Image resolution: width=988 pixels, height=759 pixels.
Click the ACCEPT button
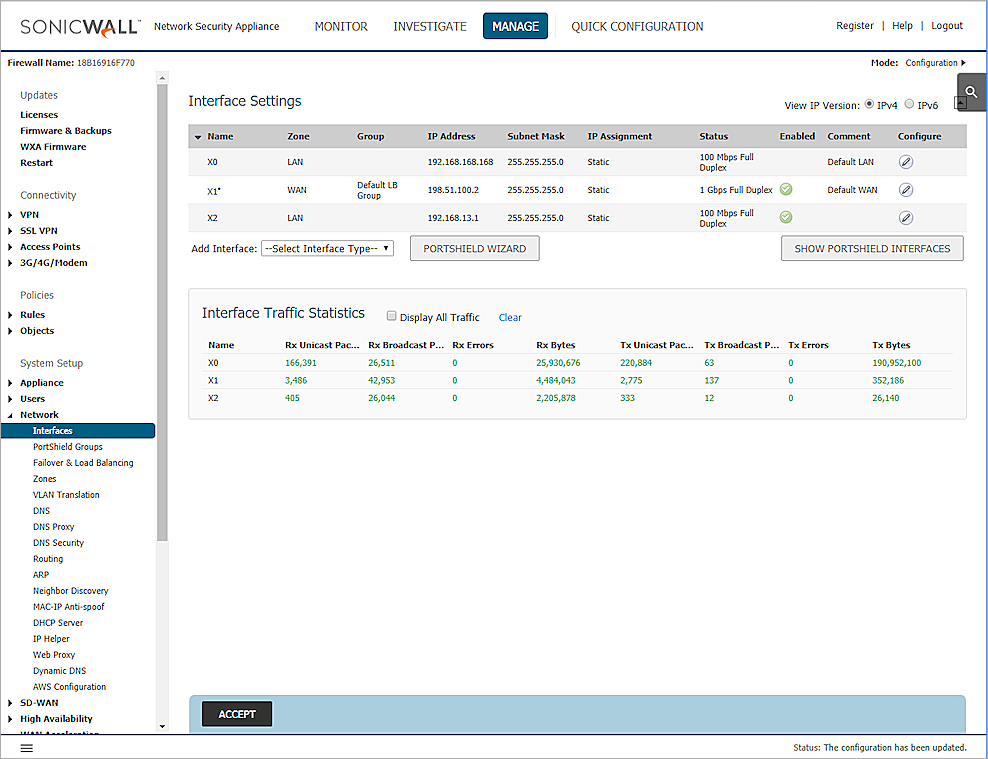pos(236,713)
